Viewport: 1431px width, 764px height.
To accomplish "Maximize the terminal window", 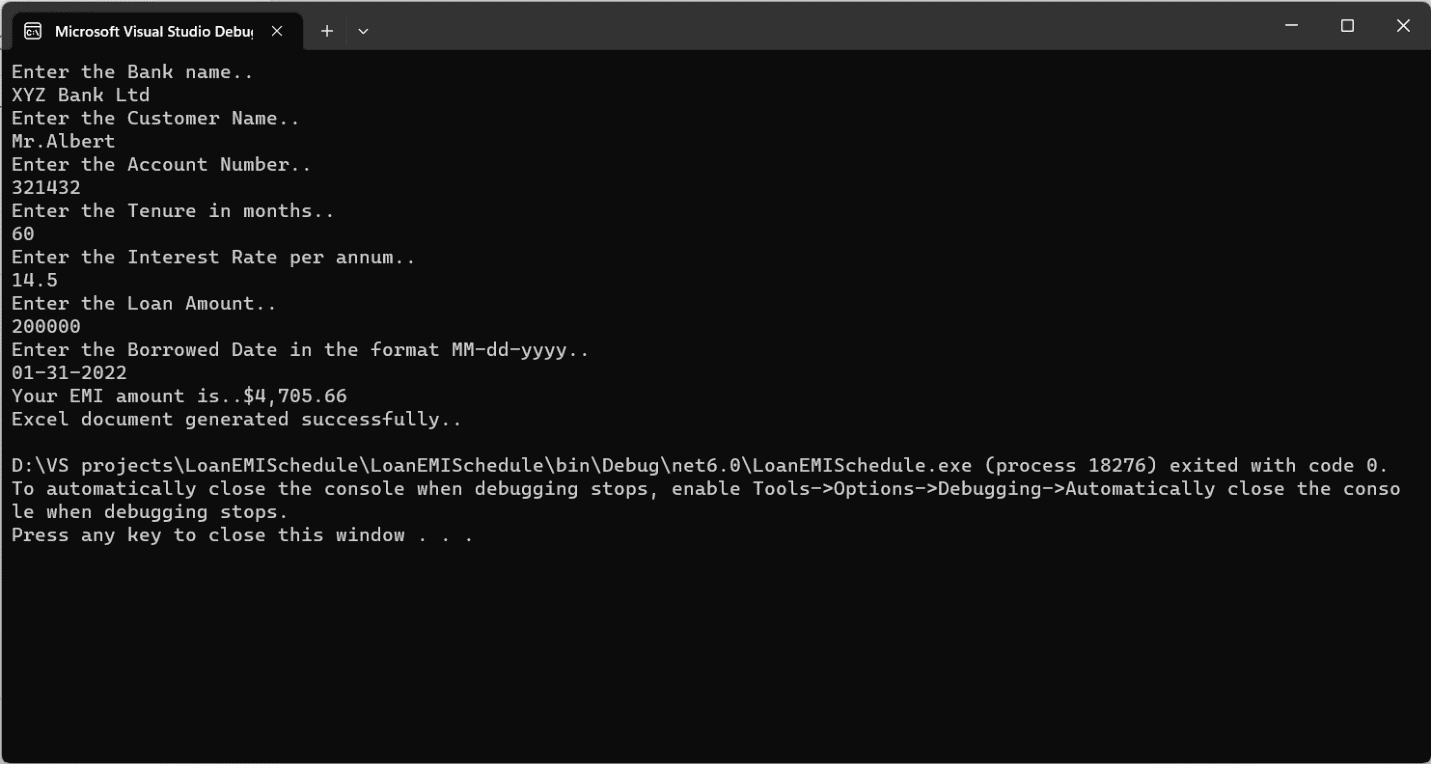I will click(1347, 26).
